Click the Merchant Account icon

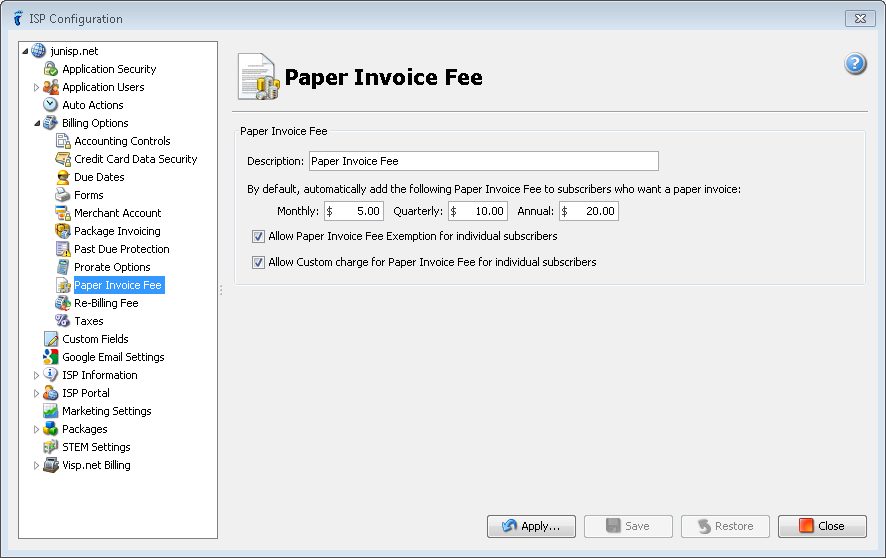tap(63, 213)
